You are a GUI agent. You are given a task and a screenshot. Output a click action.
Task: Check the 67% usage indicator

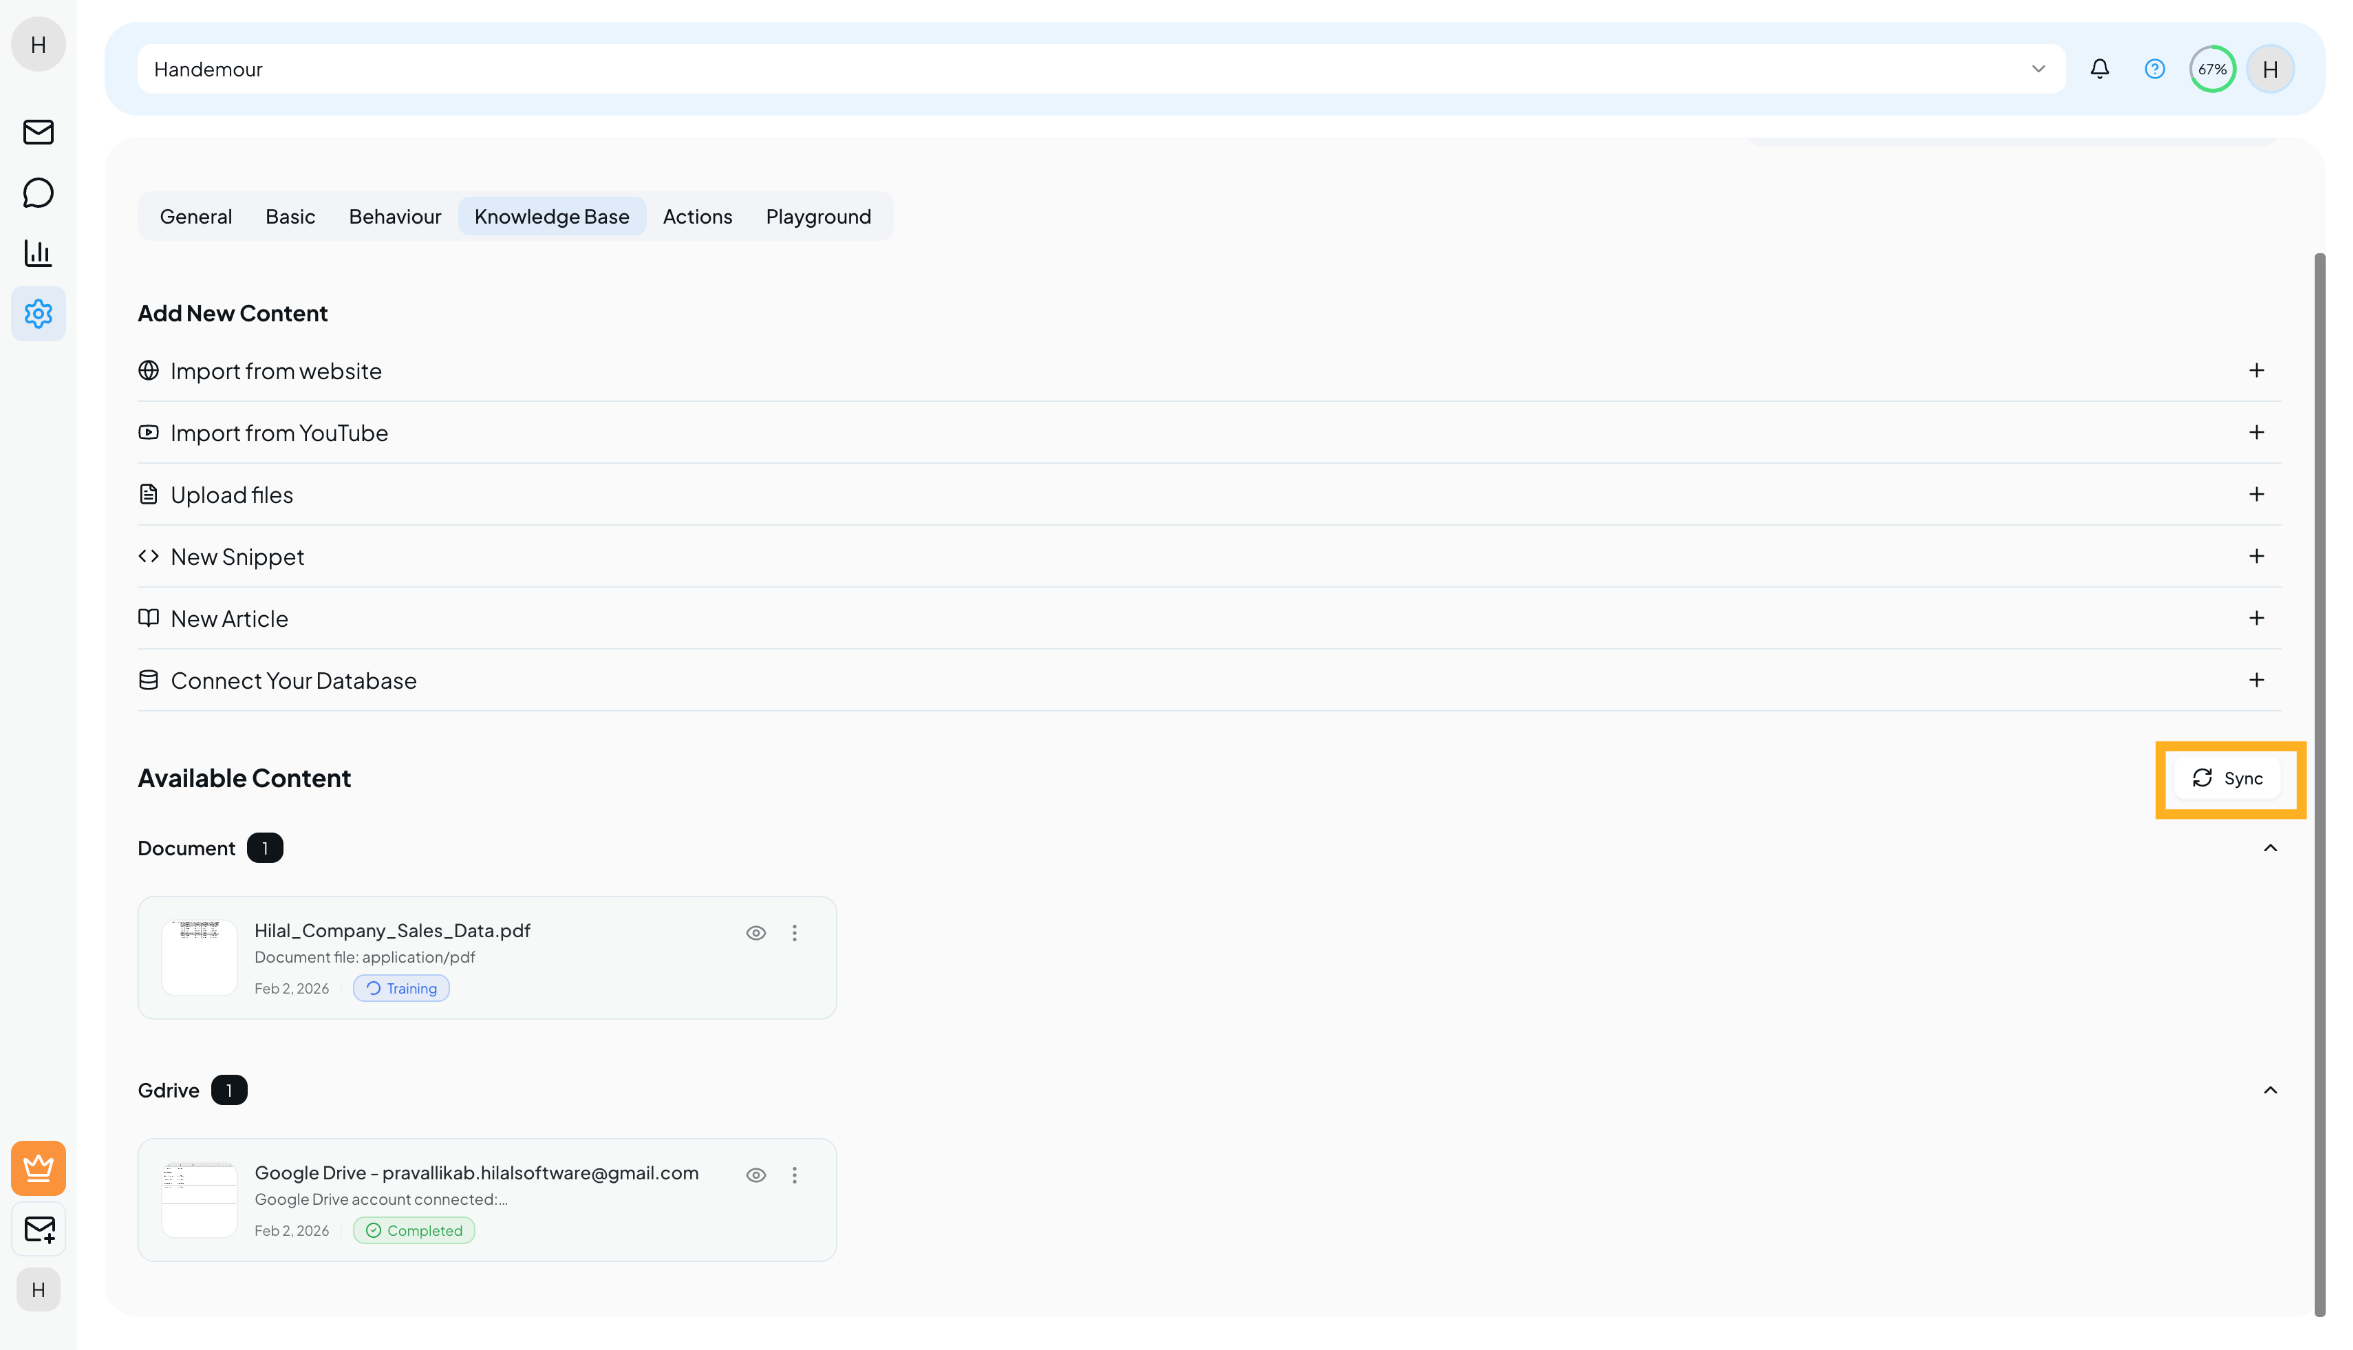pyautogui.click(x=2212, y=68)
